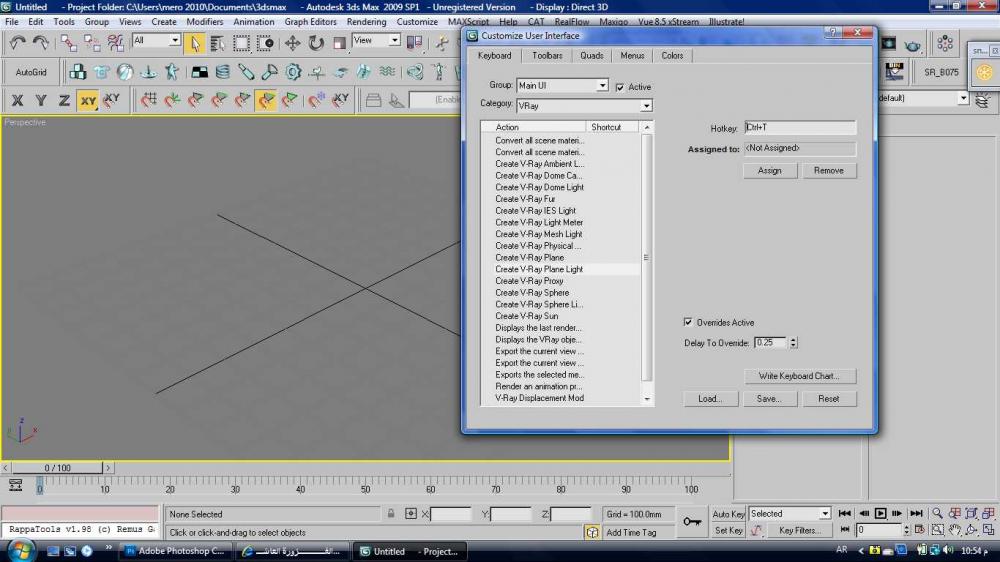Toggle the Active checkbox for Main UI
Image resolution: width=1000 pixels, height=562 pixels.
click(x=620, y=87)
